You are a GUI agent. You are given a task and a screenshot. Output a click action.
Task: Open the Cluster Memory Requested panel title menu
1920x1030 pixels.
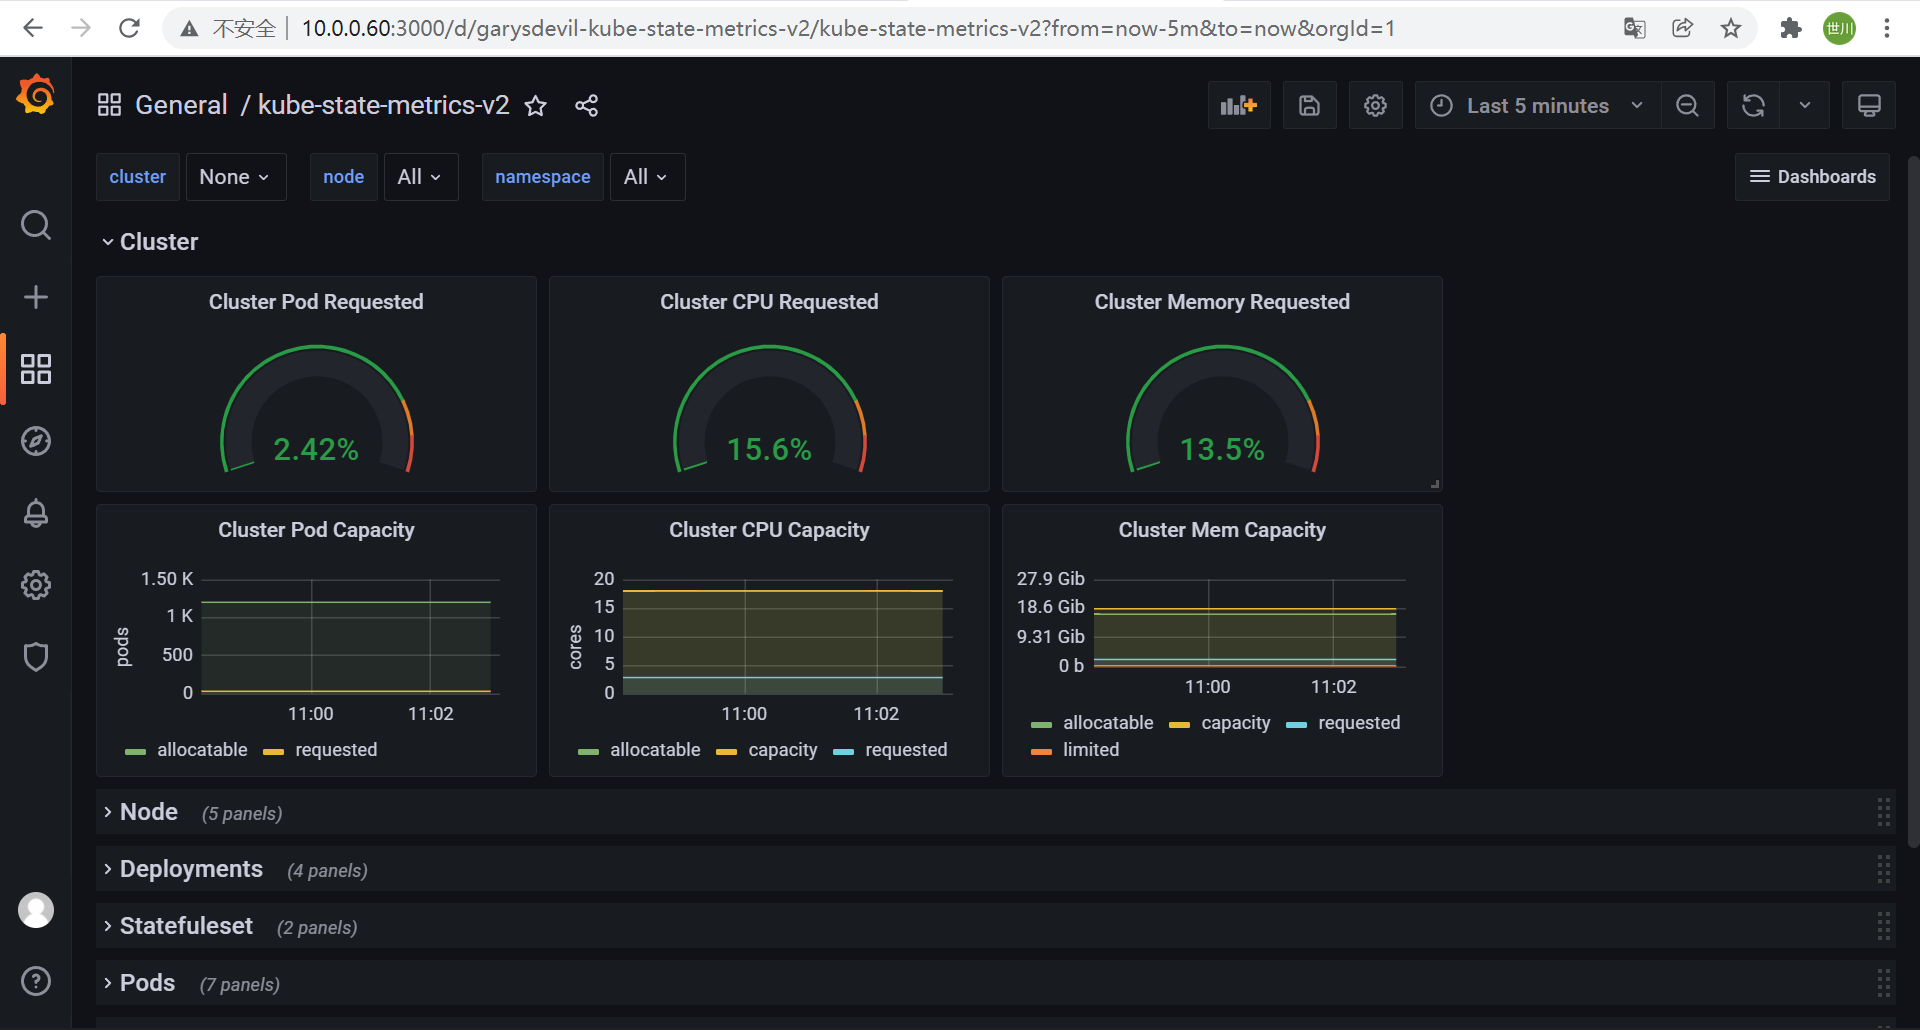[1222, 302]
